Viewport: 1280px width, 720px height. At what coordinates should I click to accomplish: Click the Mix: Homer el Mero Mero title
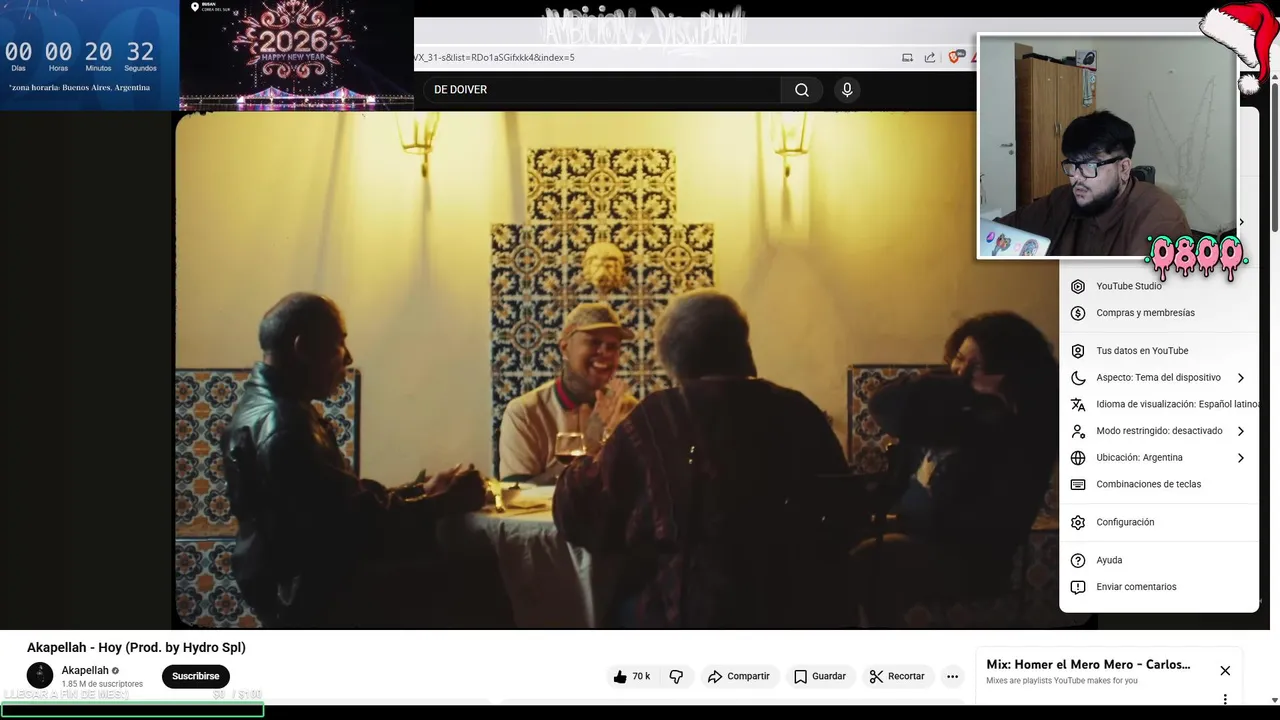(x=1088, y=665)
